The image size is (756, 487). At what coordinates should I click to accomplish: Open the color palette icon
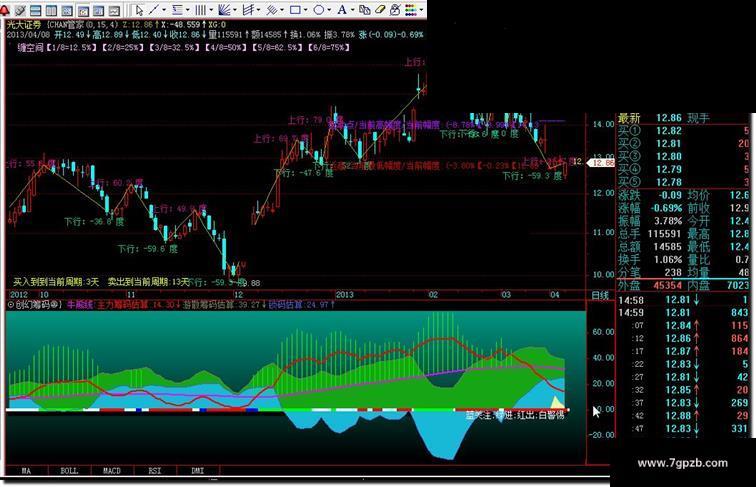point(410,10)
